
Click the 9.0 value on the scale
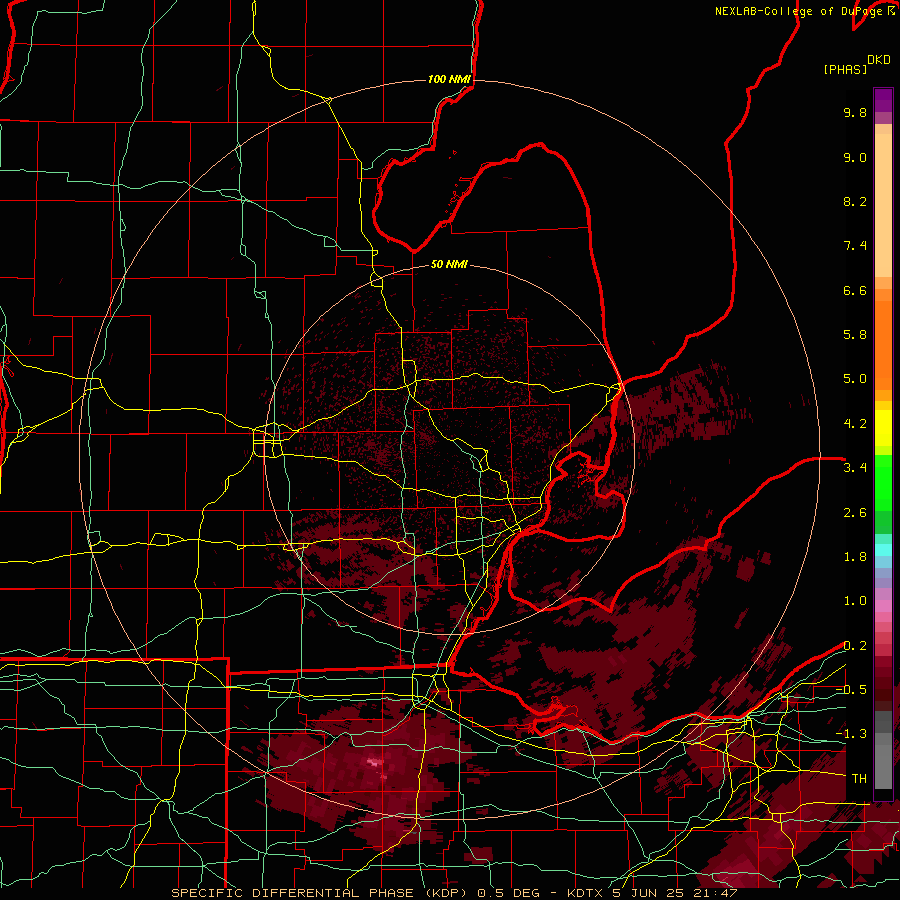[x=855, y=157]
